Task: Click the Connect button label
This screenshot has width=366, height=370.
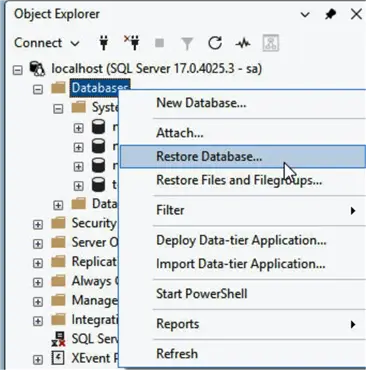Action: [x=38, y=43]
